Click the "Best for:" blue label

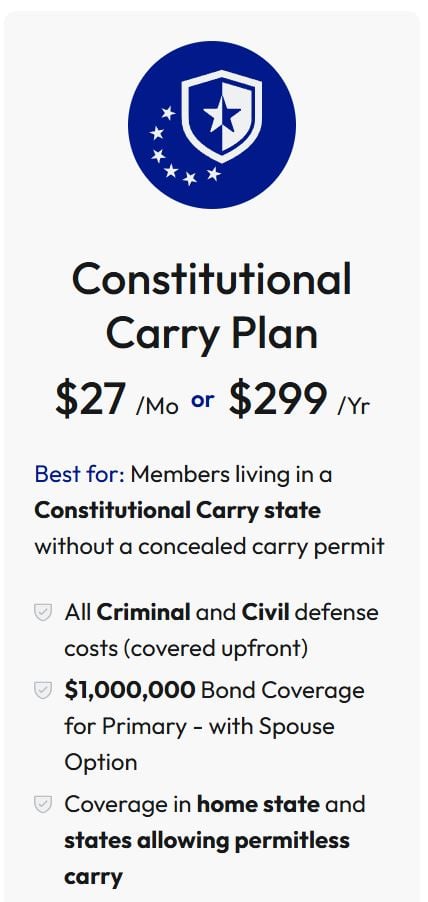pos(79,475)
